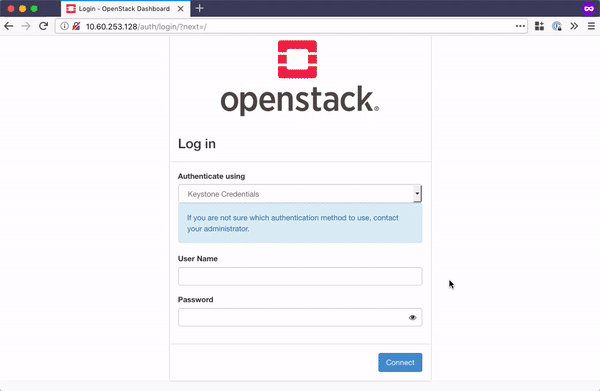Image resolution: width=600 pixels, height=391 pixels.
Task: Minimize window with yellow button
Action: [x=23, y=8]
